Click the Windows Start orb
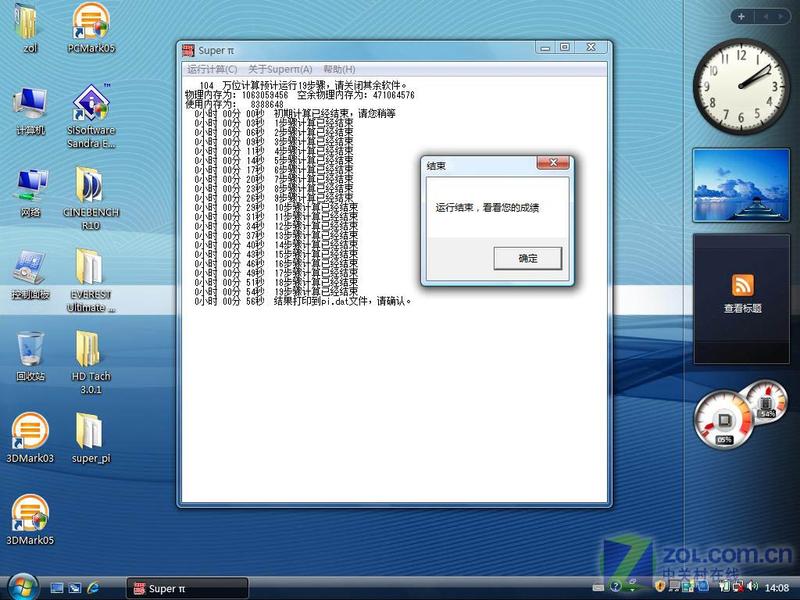Image resolution: width=800 pixels, height=600 pixels. [21, 587]
